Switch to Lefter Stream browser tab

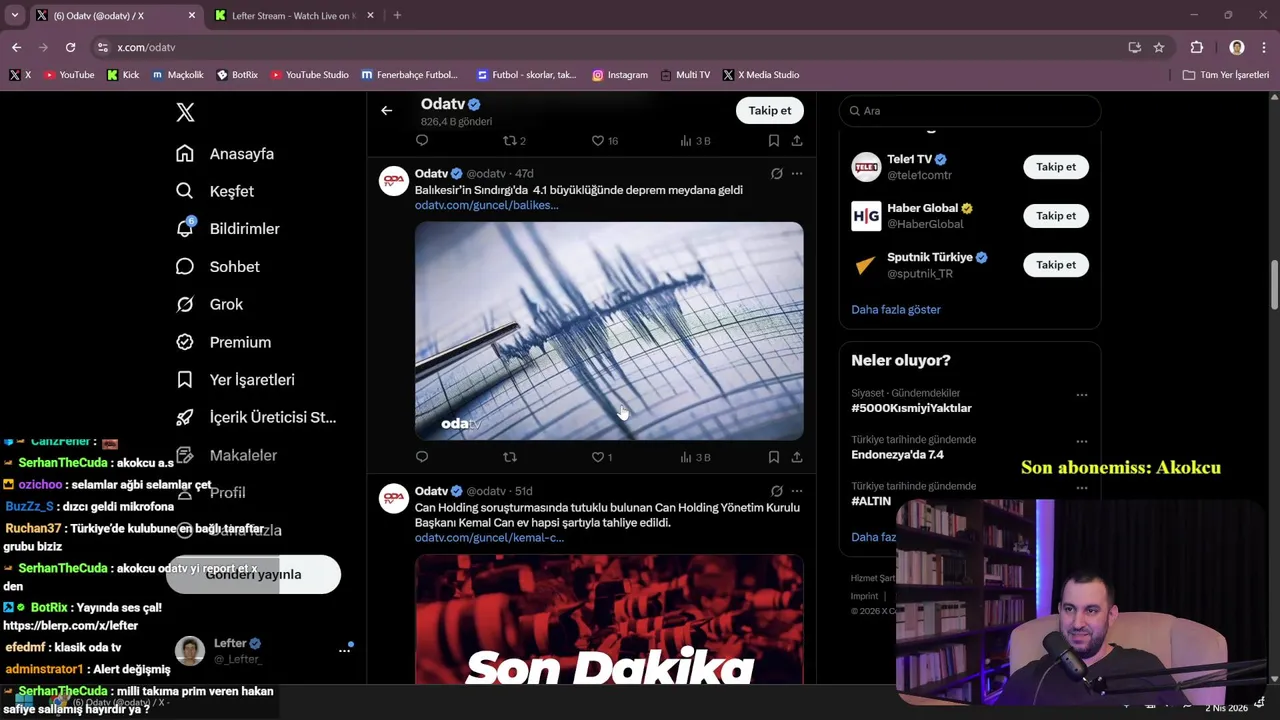tap(290, 16)
